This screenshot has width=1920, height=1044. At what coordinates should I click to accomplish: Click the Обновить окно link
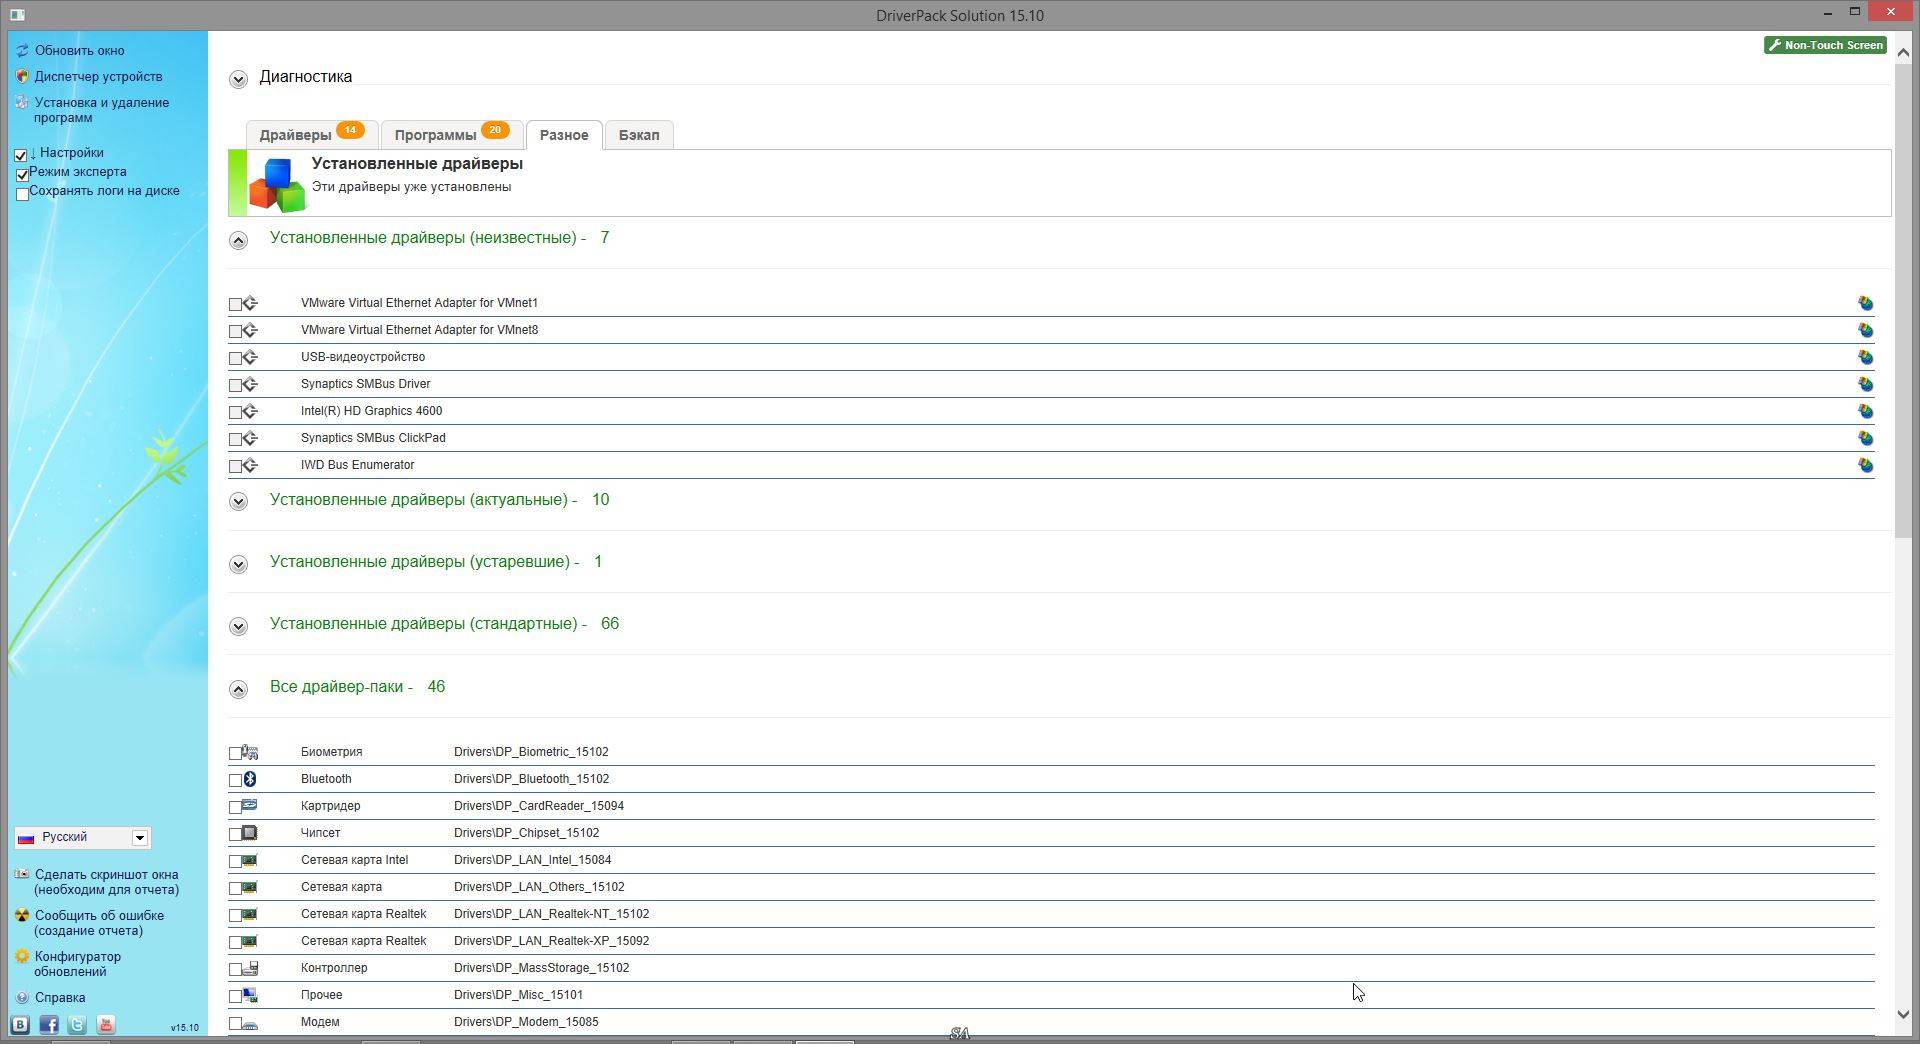tap(80, 50)
